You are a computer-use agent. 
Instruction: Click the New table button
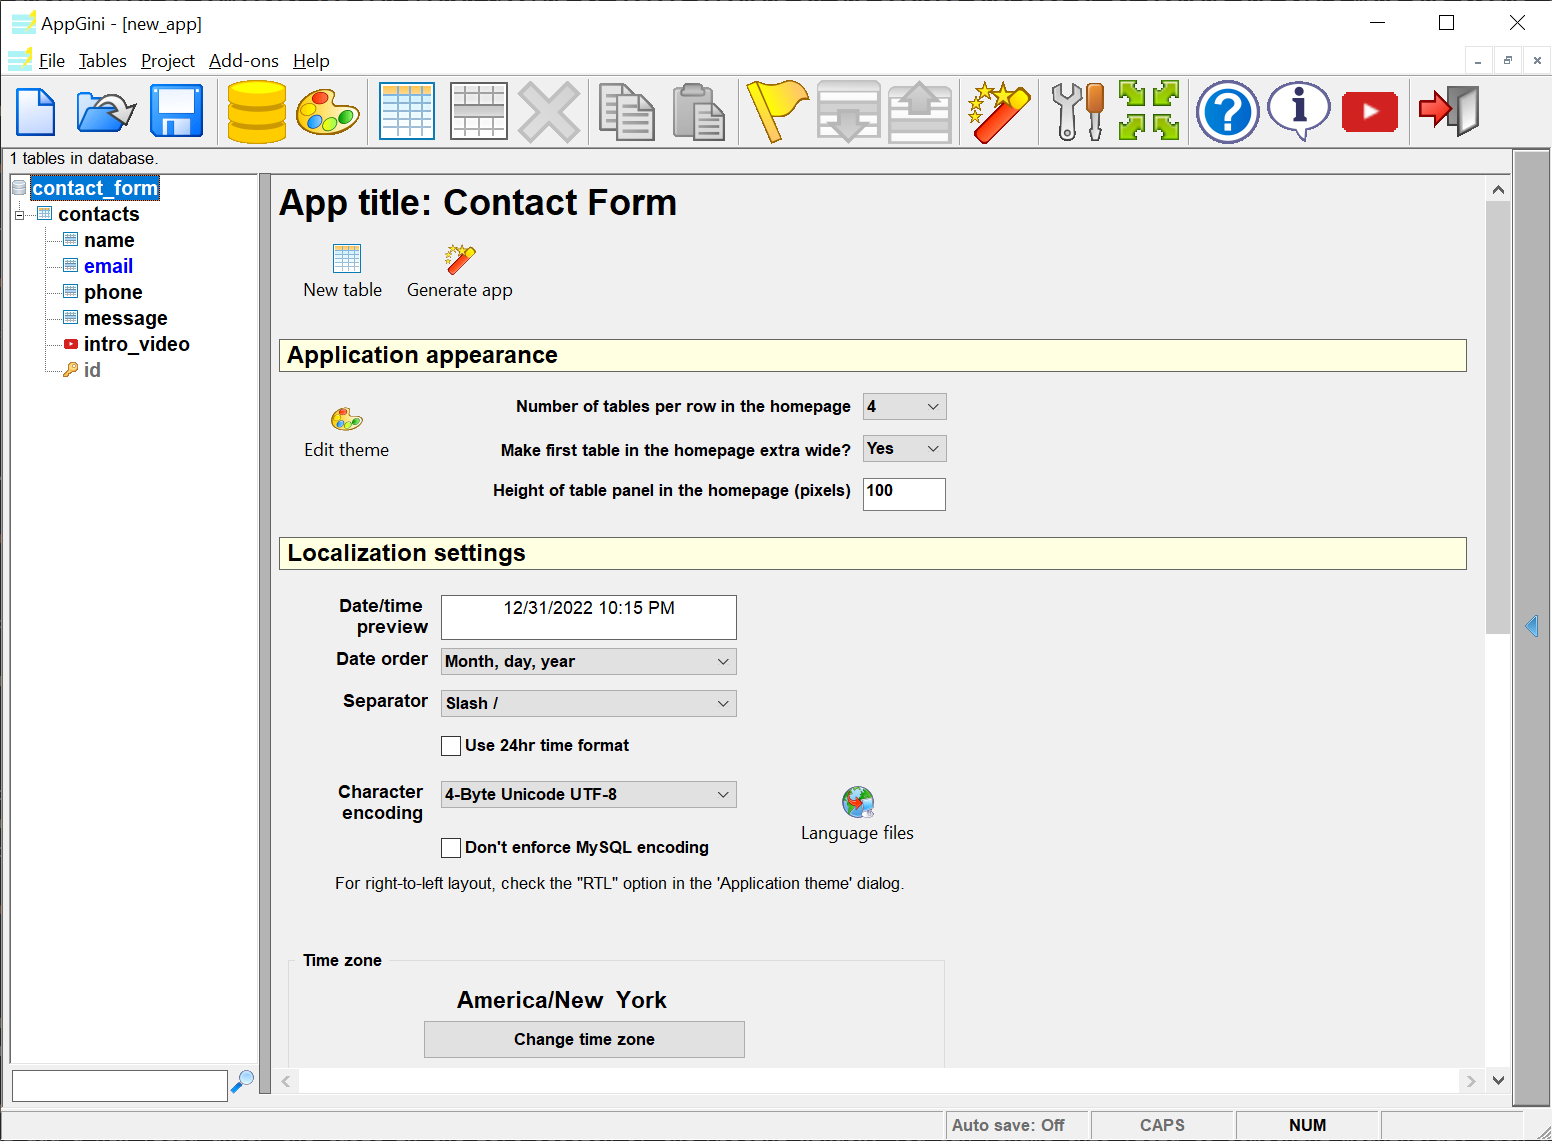coord(343,271)
